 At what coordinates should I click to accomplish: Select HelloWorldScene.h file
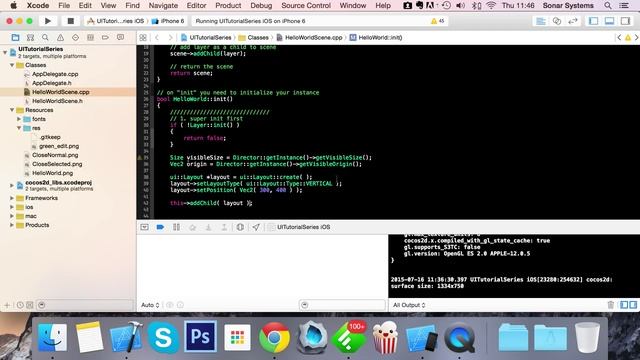point(57,101)
